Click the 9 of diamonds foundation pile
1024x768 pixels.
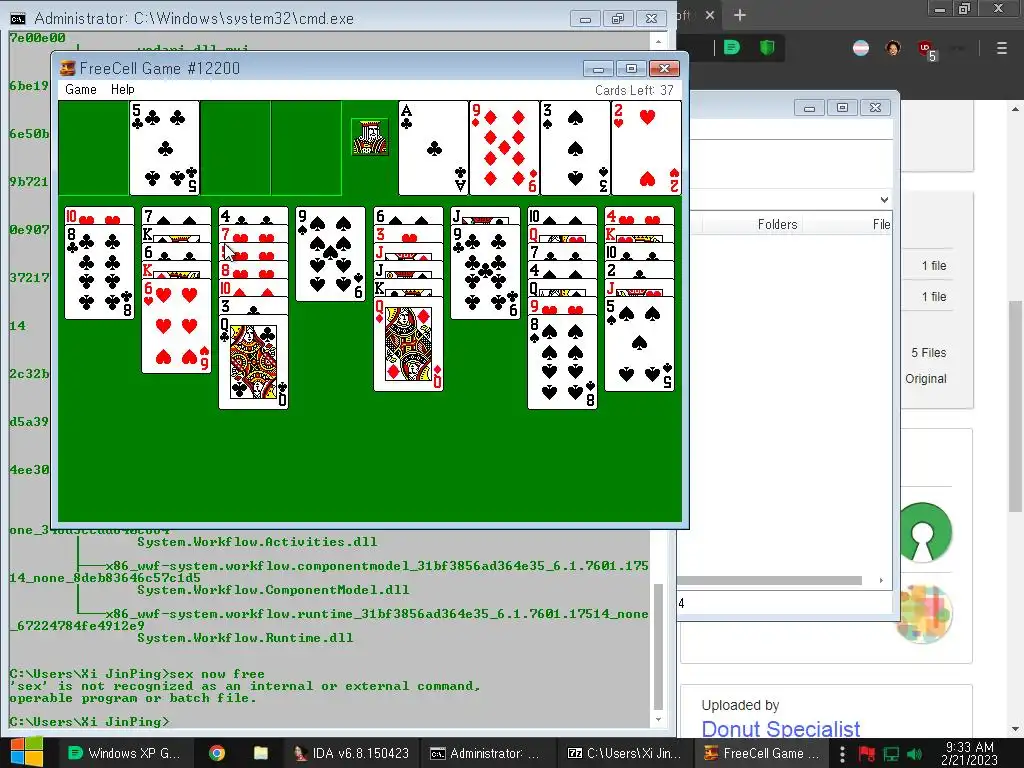504,148
